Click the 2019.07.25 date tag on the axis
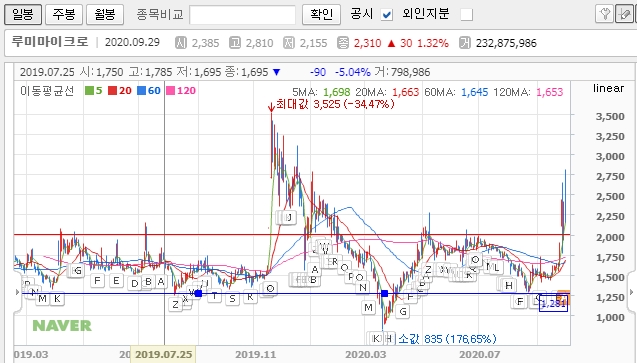637x363 pixels. tap(163, 354)
